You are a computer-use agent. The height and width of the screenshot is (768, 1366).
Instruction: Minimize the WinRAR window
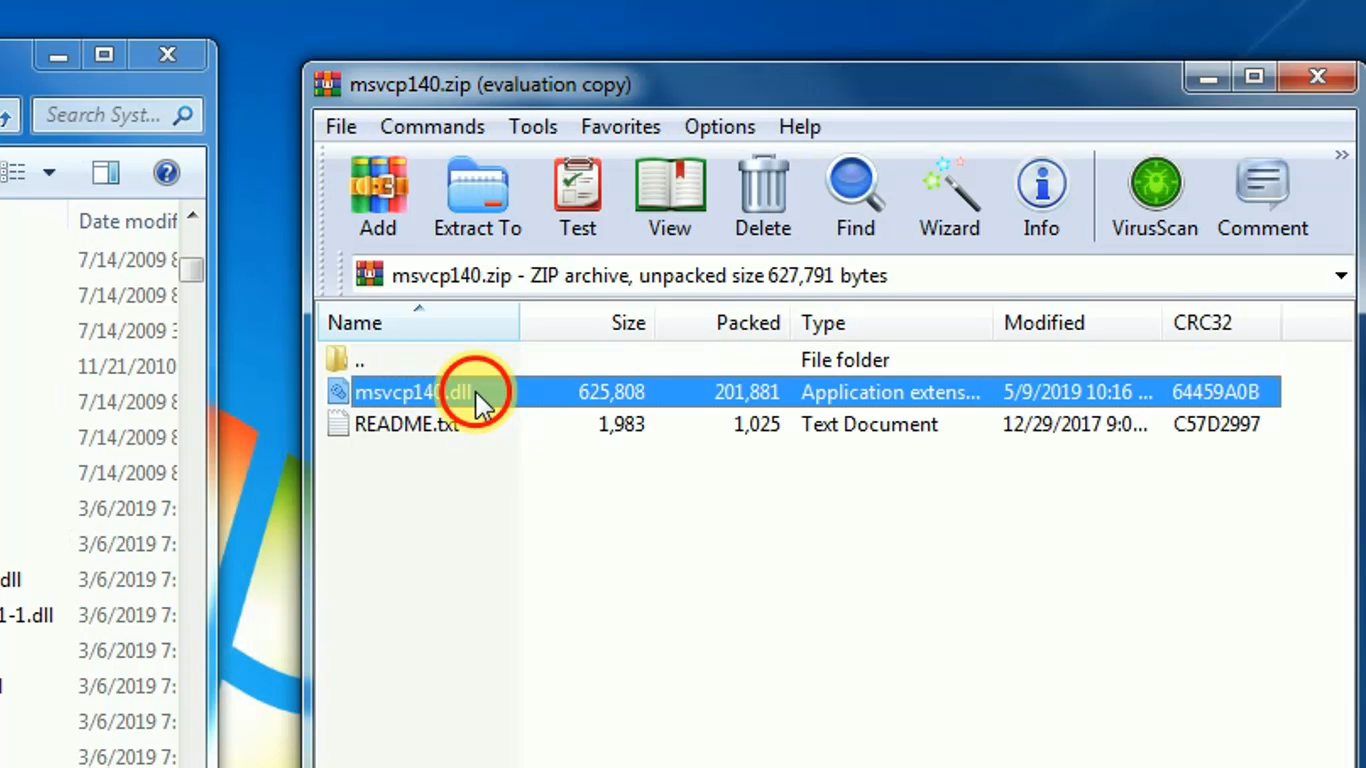coord(1209,76)
